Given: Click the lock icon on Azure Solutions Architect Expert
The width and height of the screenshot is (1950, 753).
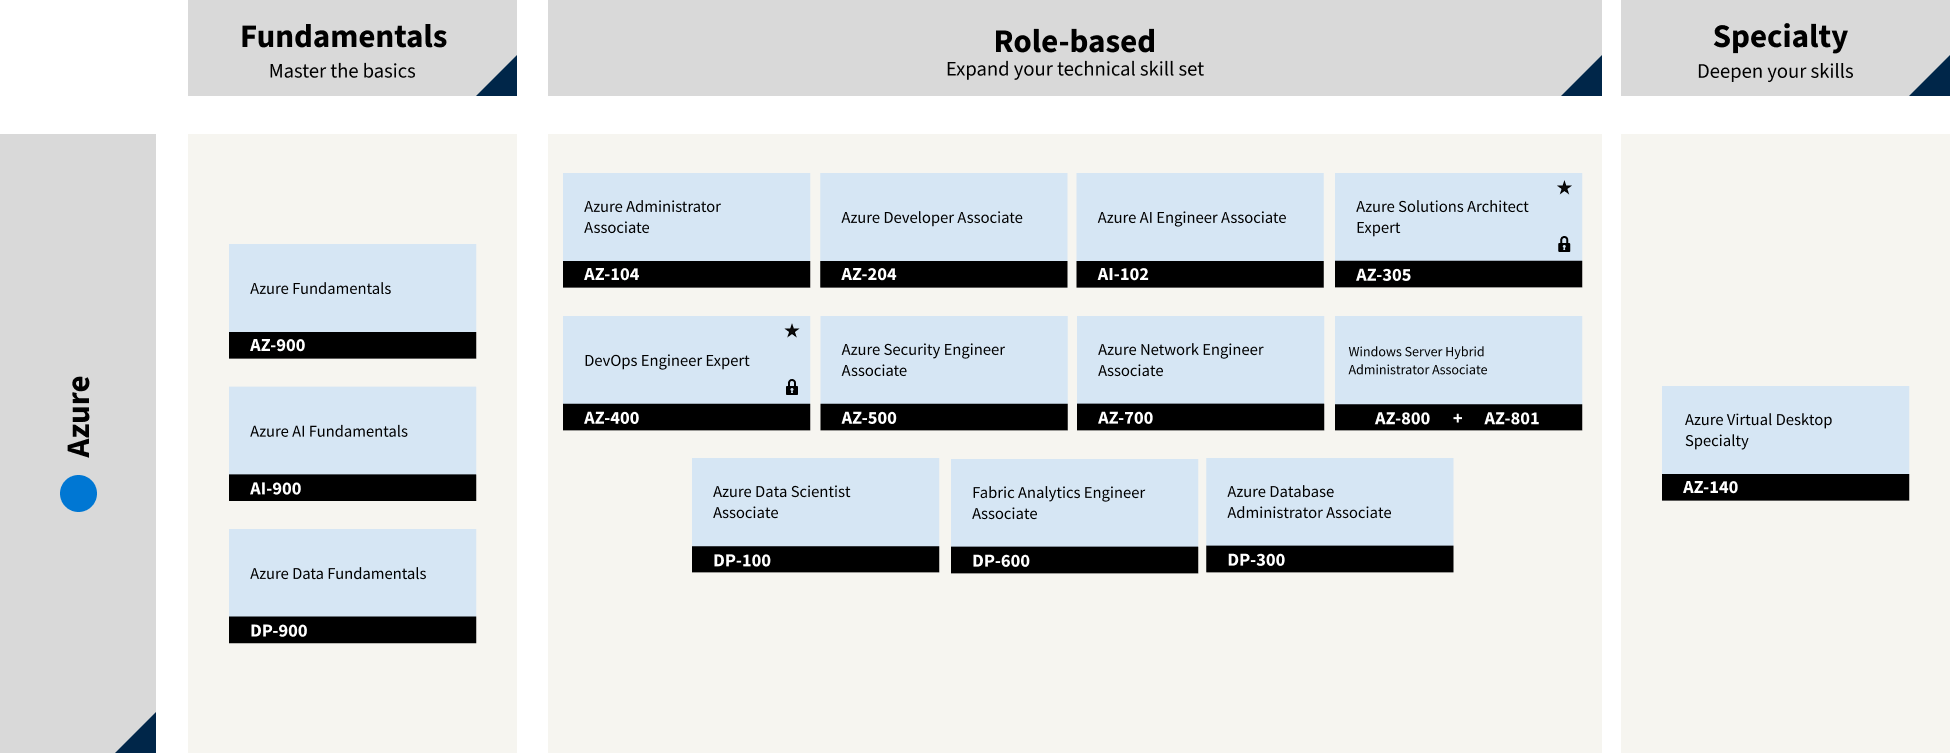Looking at the screenshot, I should click(1564, 244).
